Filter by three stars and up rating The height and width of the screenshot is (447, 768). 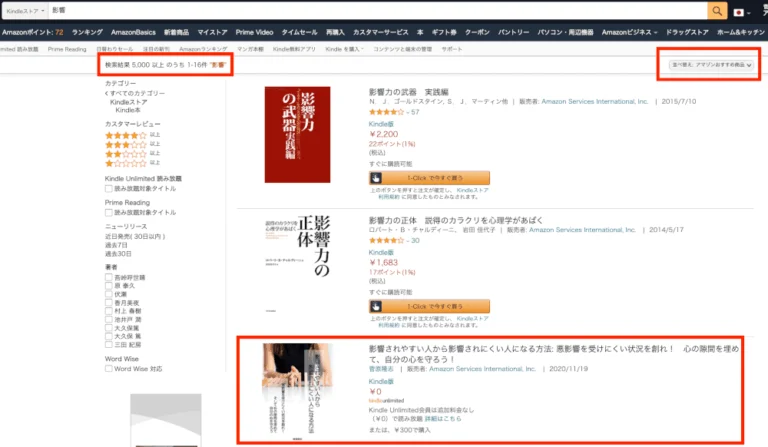click(x=125, y=144)
